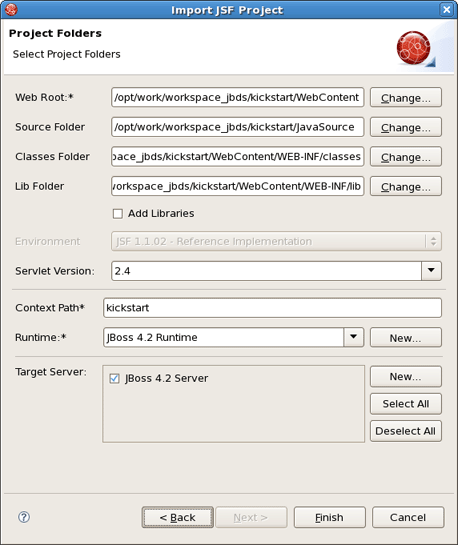458x545 pixels.
Task: Open the help question mark icon
Action: [x=24, y=517]
